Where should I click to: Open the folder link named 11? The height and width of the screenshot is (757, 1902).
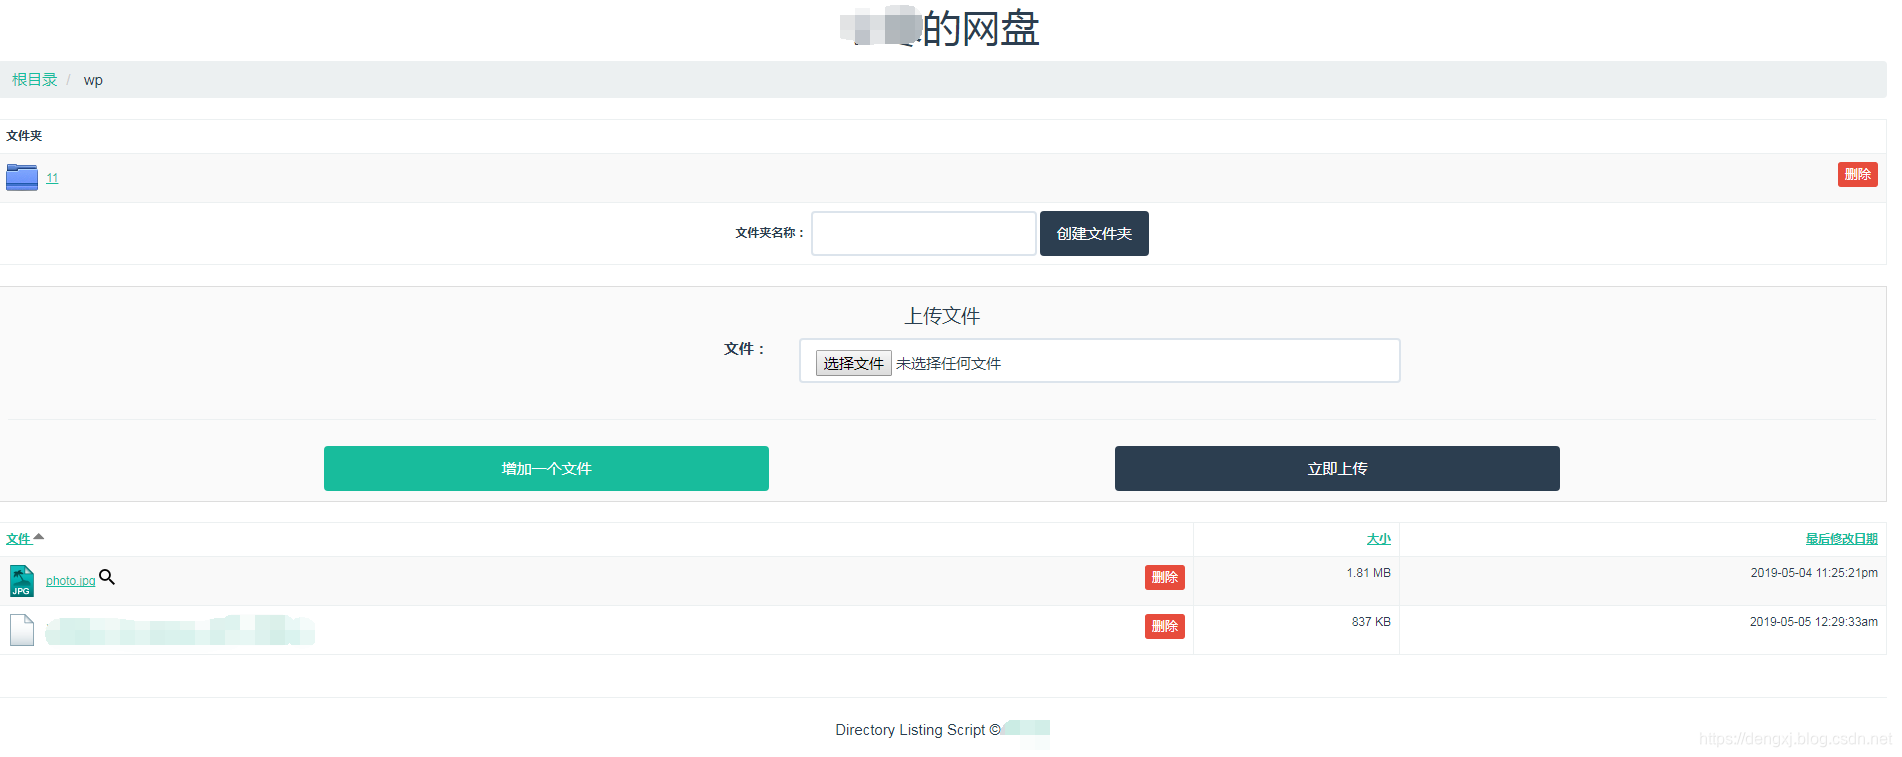tap(52, 178)
